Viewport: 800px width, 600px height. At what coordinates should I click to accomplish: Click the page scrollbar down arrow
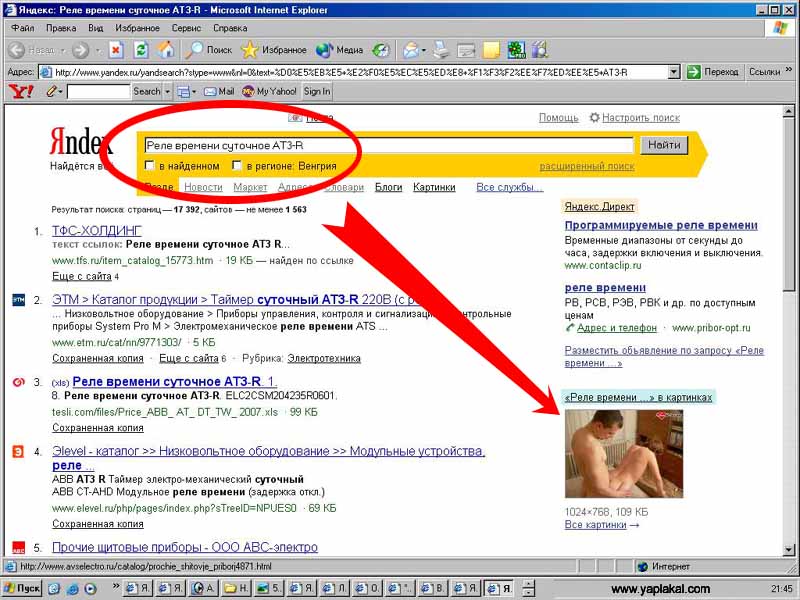click(788, 550)
